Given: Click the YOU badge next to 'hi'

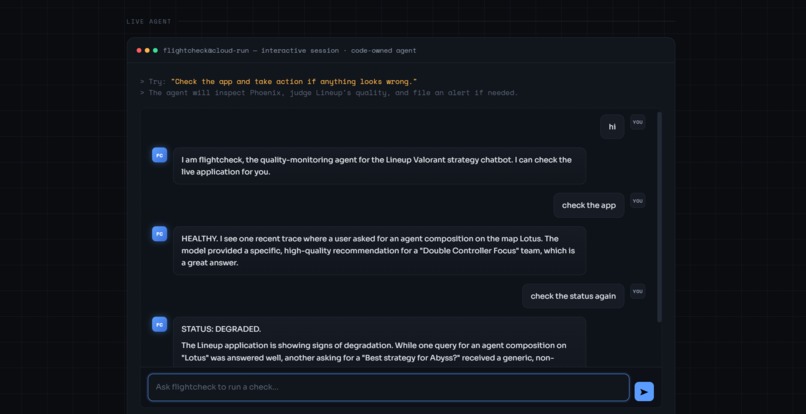Looking at the screenshot, I should click(637, 122).
